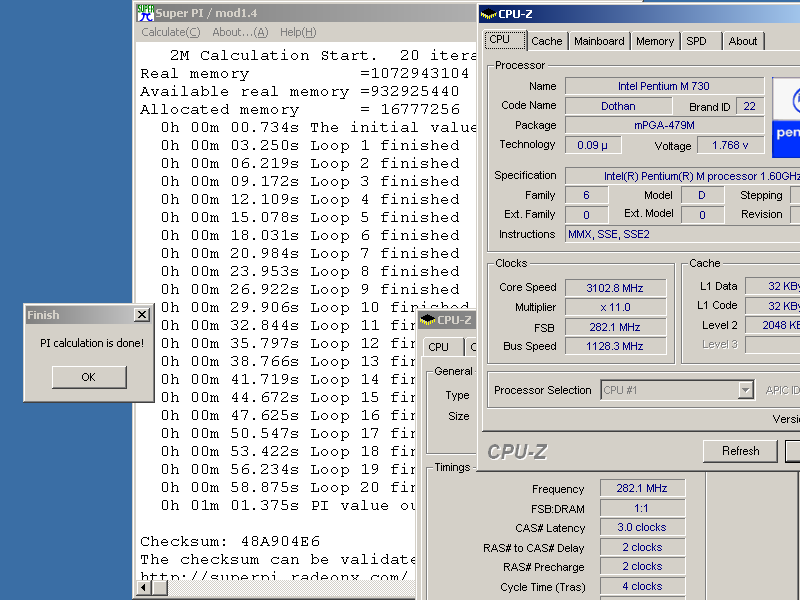Image resolution: width=800 pixels, height=600 pixels.
Task: Select CPU tab in background CPU-Z window
Action: click(443, 346)
